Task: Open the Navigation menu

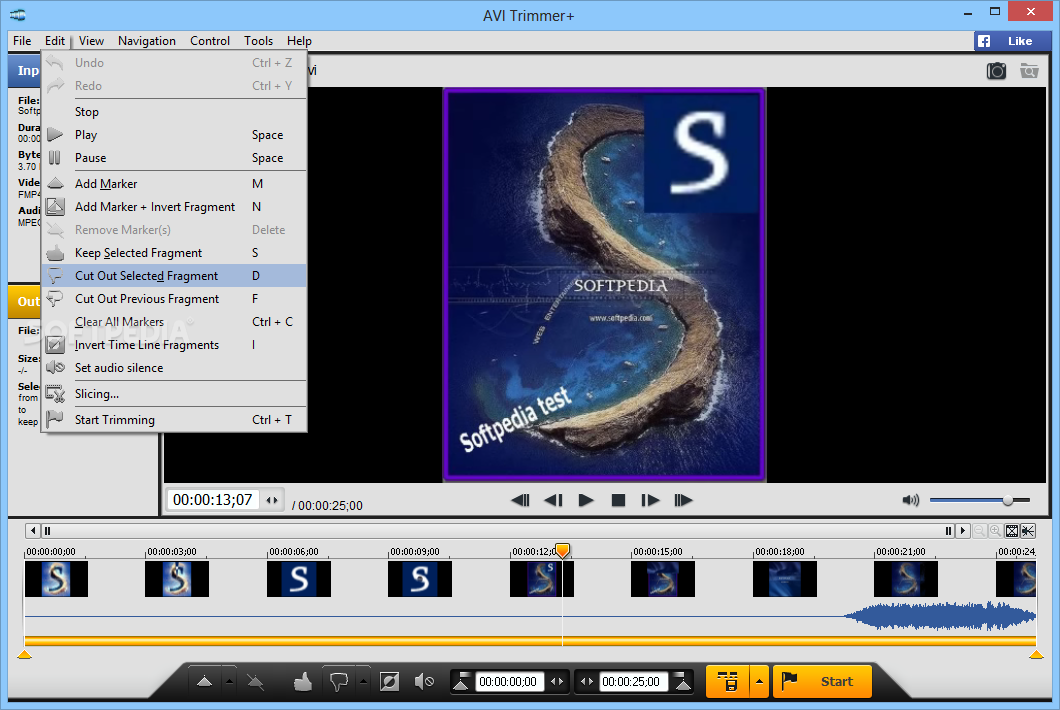Action: tap(147, 41)
